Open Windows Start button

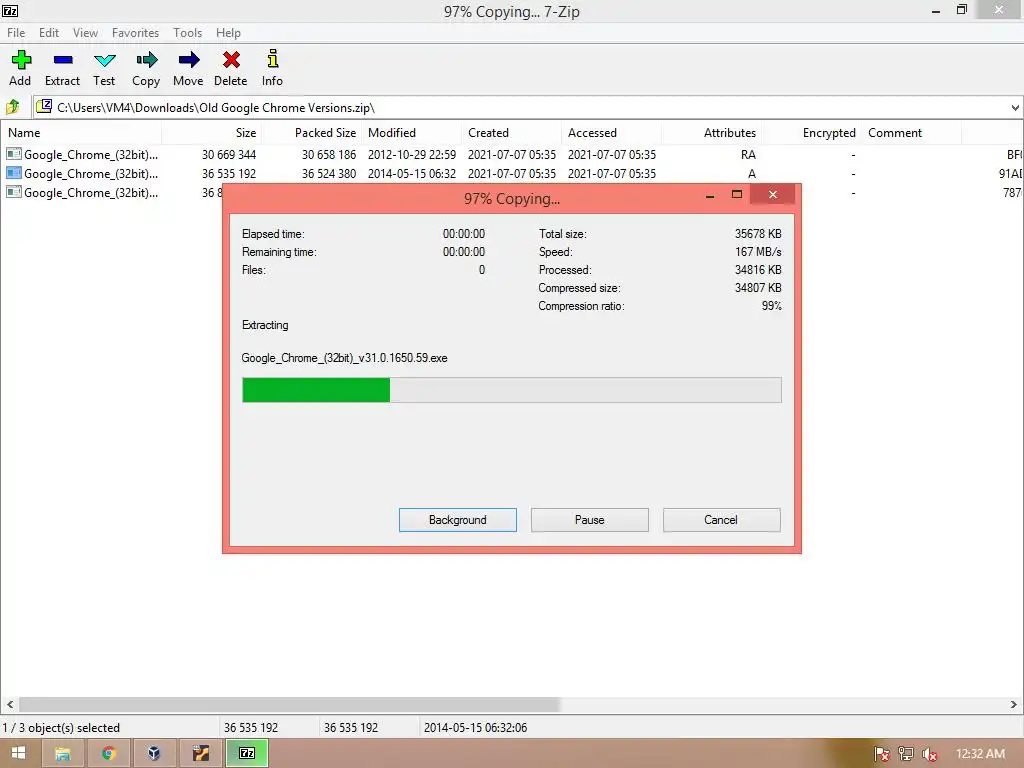point(18,753)
